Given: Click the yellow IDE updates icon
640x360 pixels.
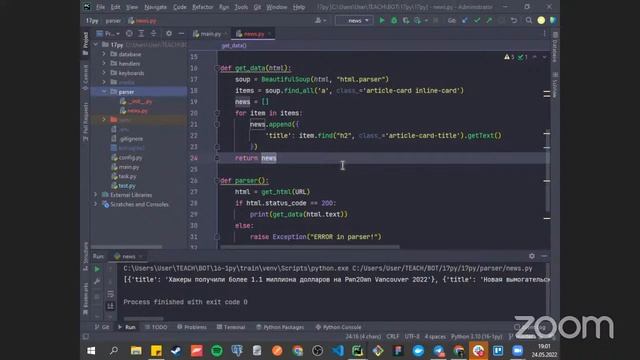Looking at the screenshot, I should pyautogui.click(x=541, y=20).
